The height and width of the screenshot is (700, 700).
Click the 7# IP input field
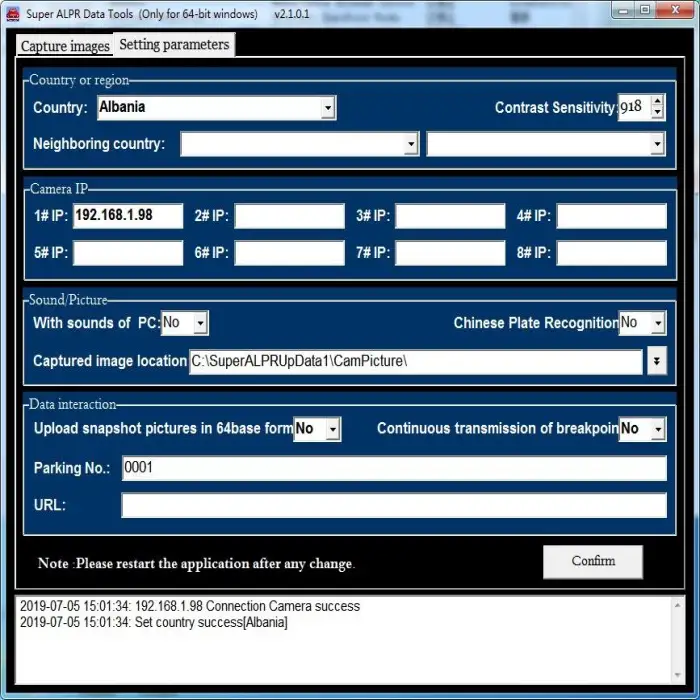click(450, 253)
